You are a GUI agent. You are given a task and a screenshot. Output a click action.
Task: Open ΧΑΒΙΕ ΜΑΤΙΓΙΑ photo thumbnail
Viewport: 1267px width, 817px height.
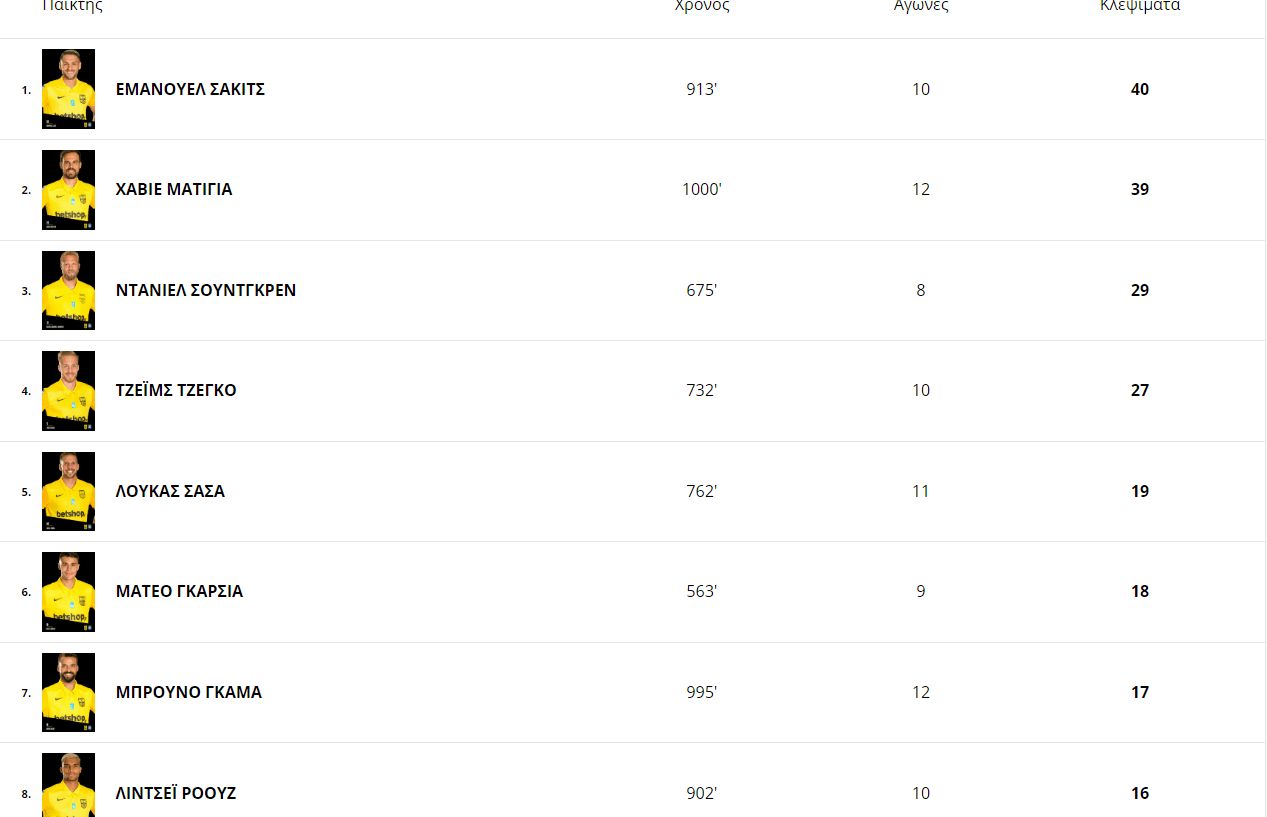68,190
